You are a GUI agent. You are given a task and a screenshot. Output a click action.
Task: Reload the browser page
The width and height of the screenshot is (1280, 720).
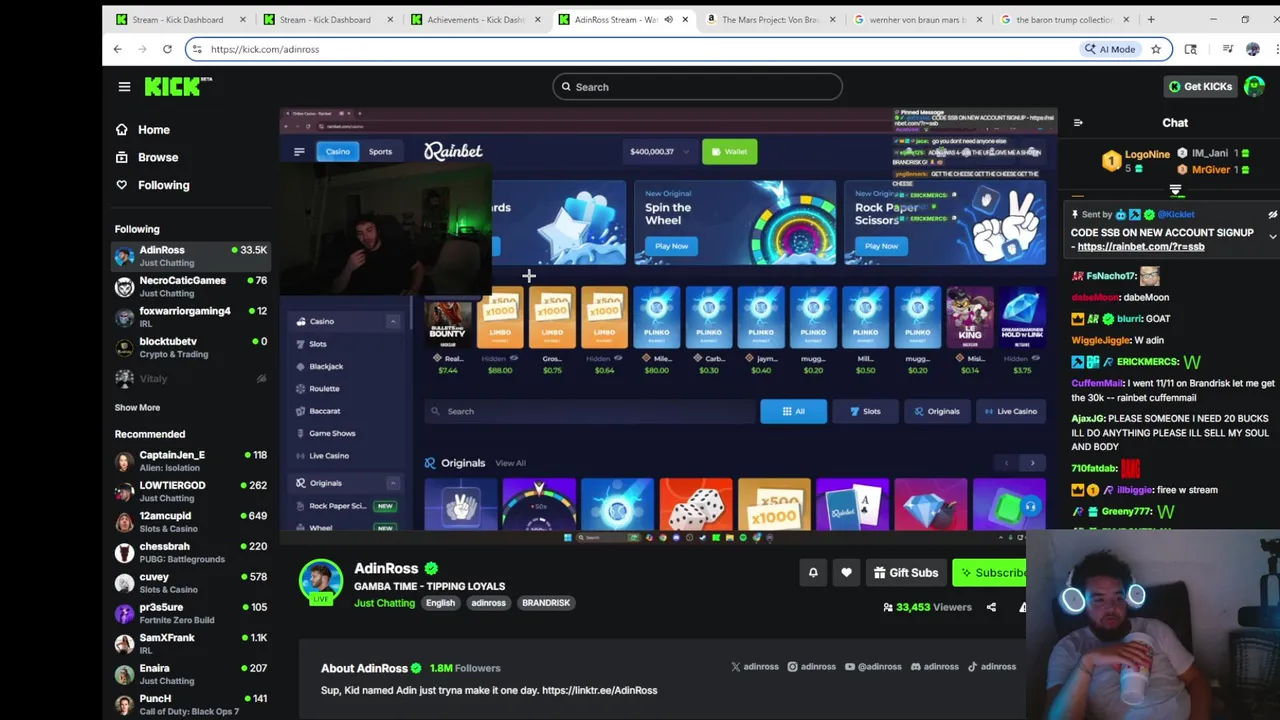point(167,49)
